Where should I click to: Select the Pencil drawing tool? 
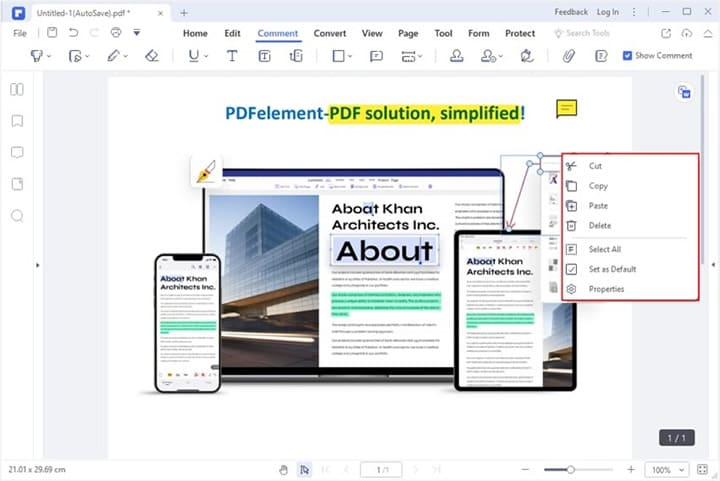coord(113,56)
